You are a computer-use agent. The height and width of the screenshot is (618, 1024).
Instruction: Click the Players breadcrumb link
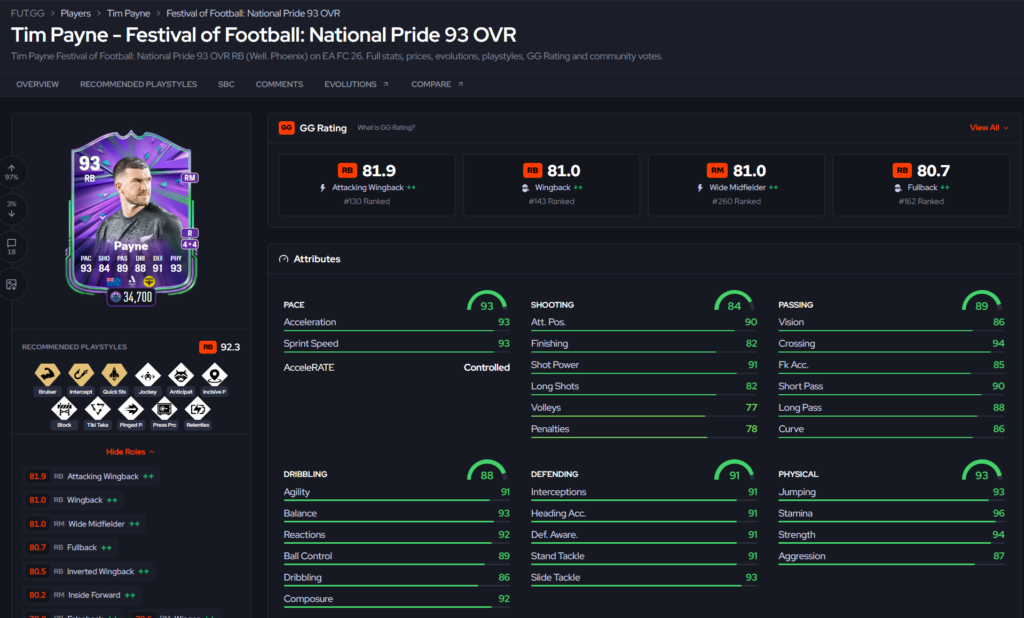click(x=76, y=13)
